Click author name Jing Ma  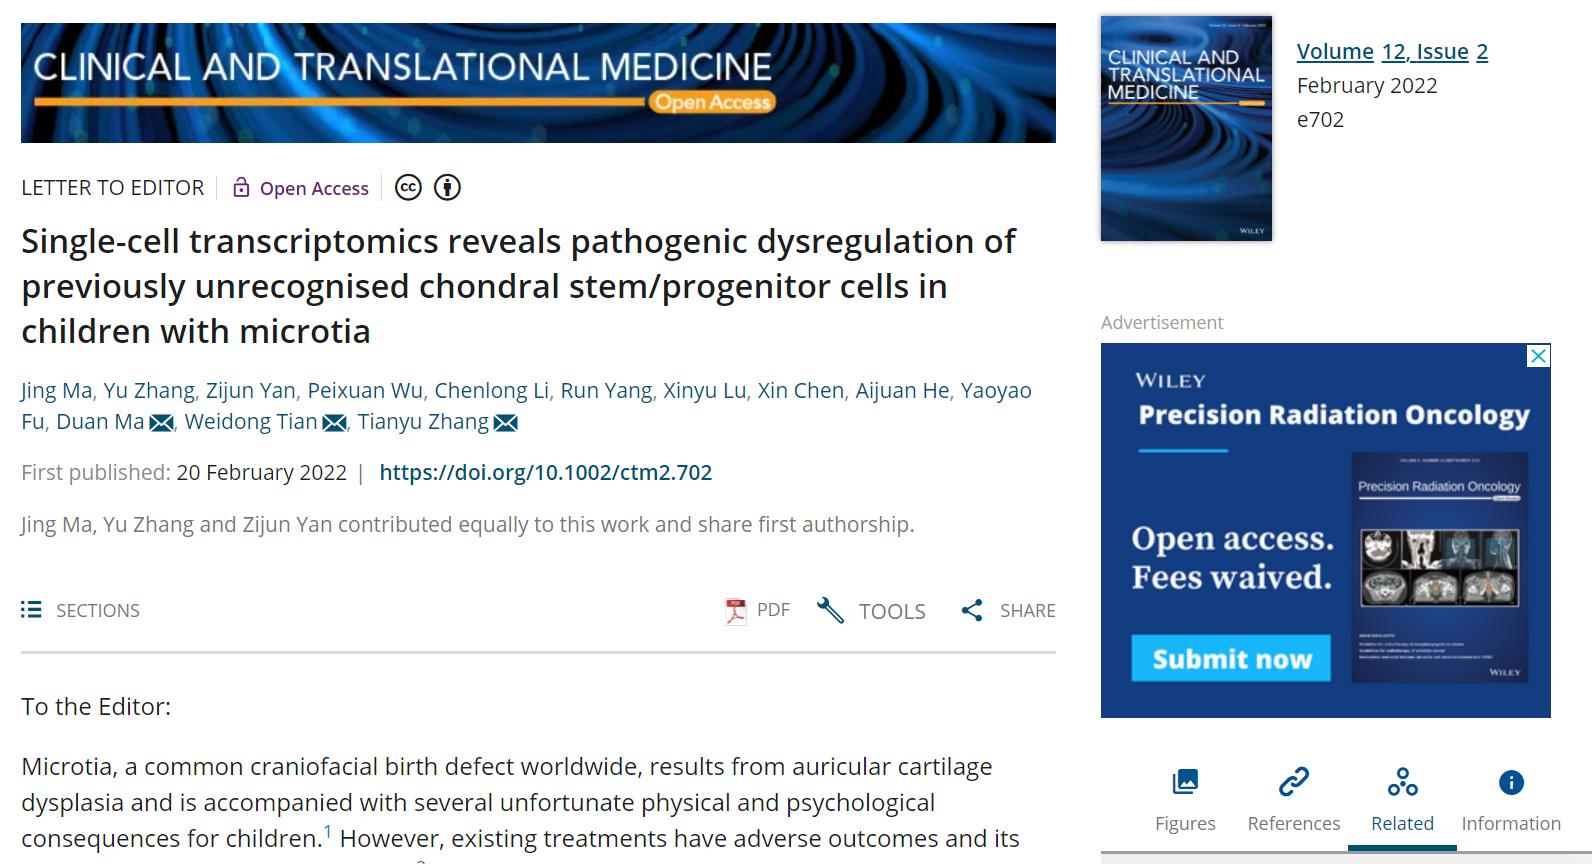tap(57, 391)
